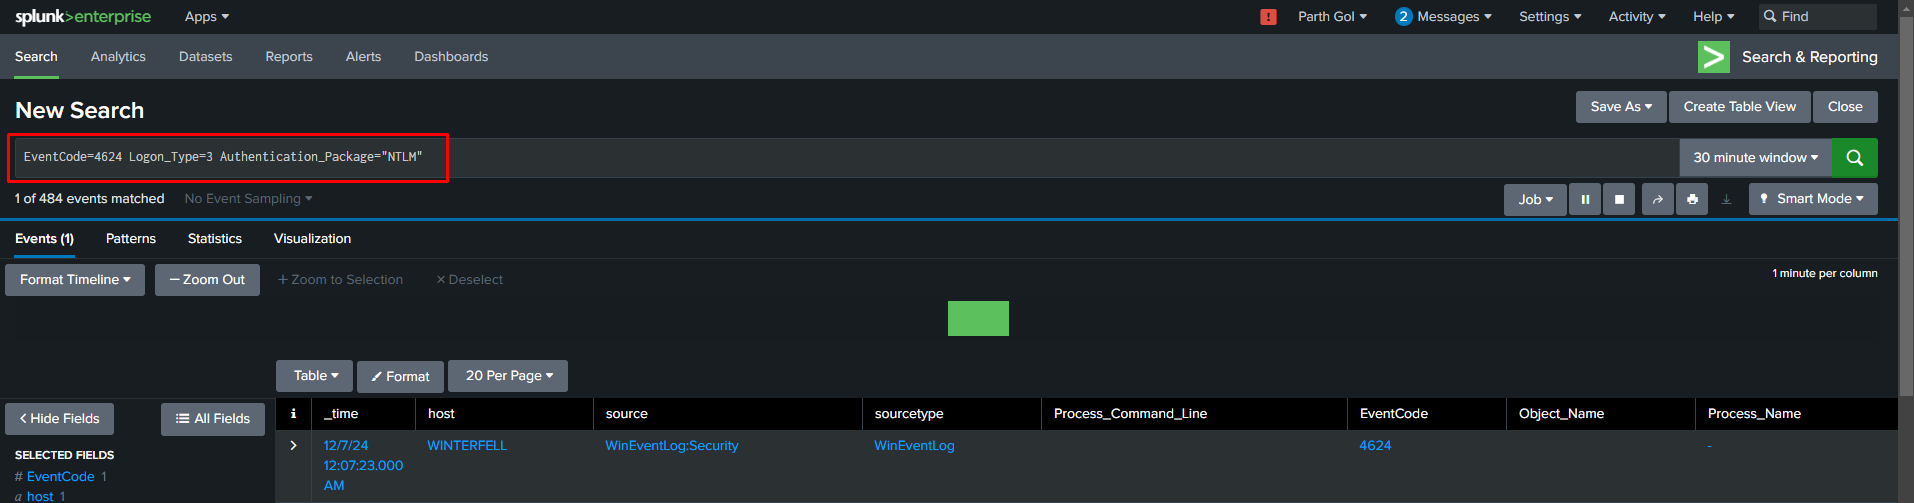Viewport: 1914px width, 503px height.
Task: Switch to the Search nav tab
Action: (x=36, y=57)
